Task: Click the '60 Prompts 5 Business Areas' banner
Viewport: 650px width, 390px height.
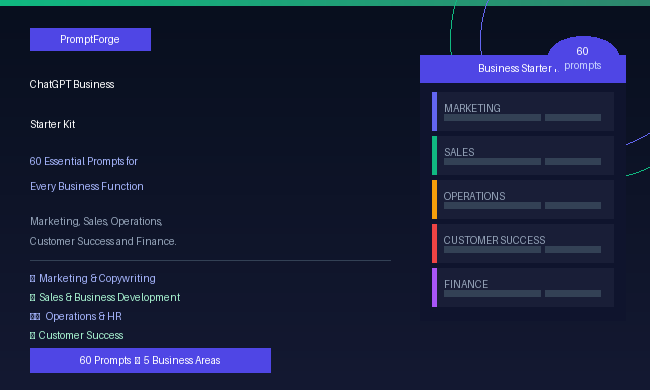Action: pos(150,360)
